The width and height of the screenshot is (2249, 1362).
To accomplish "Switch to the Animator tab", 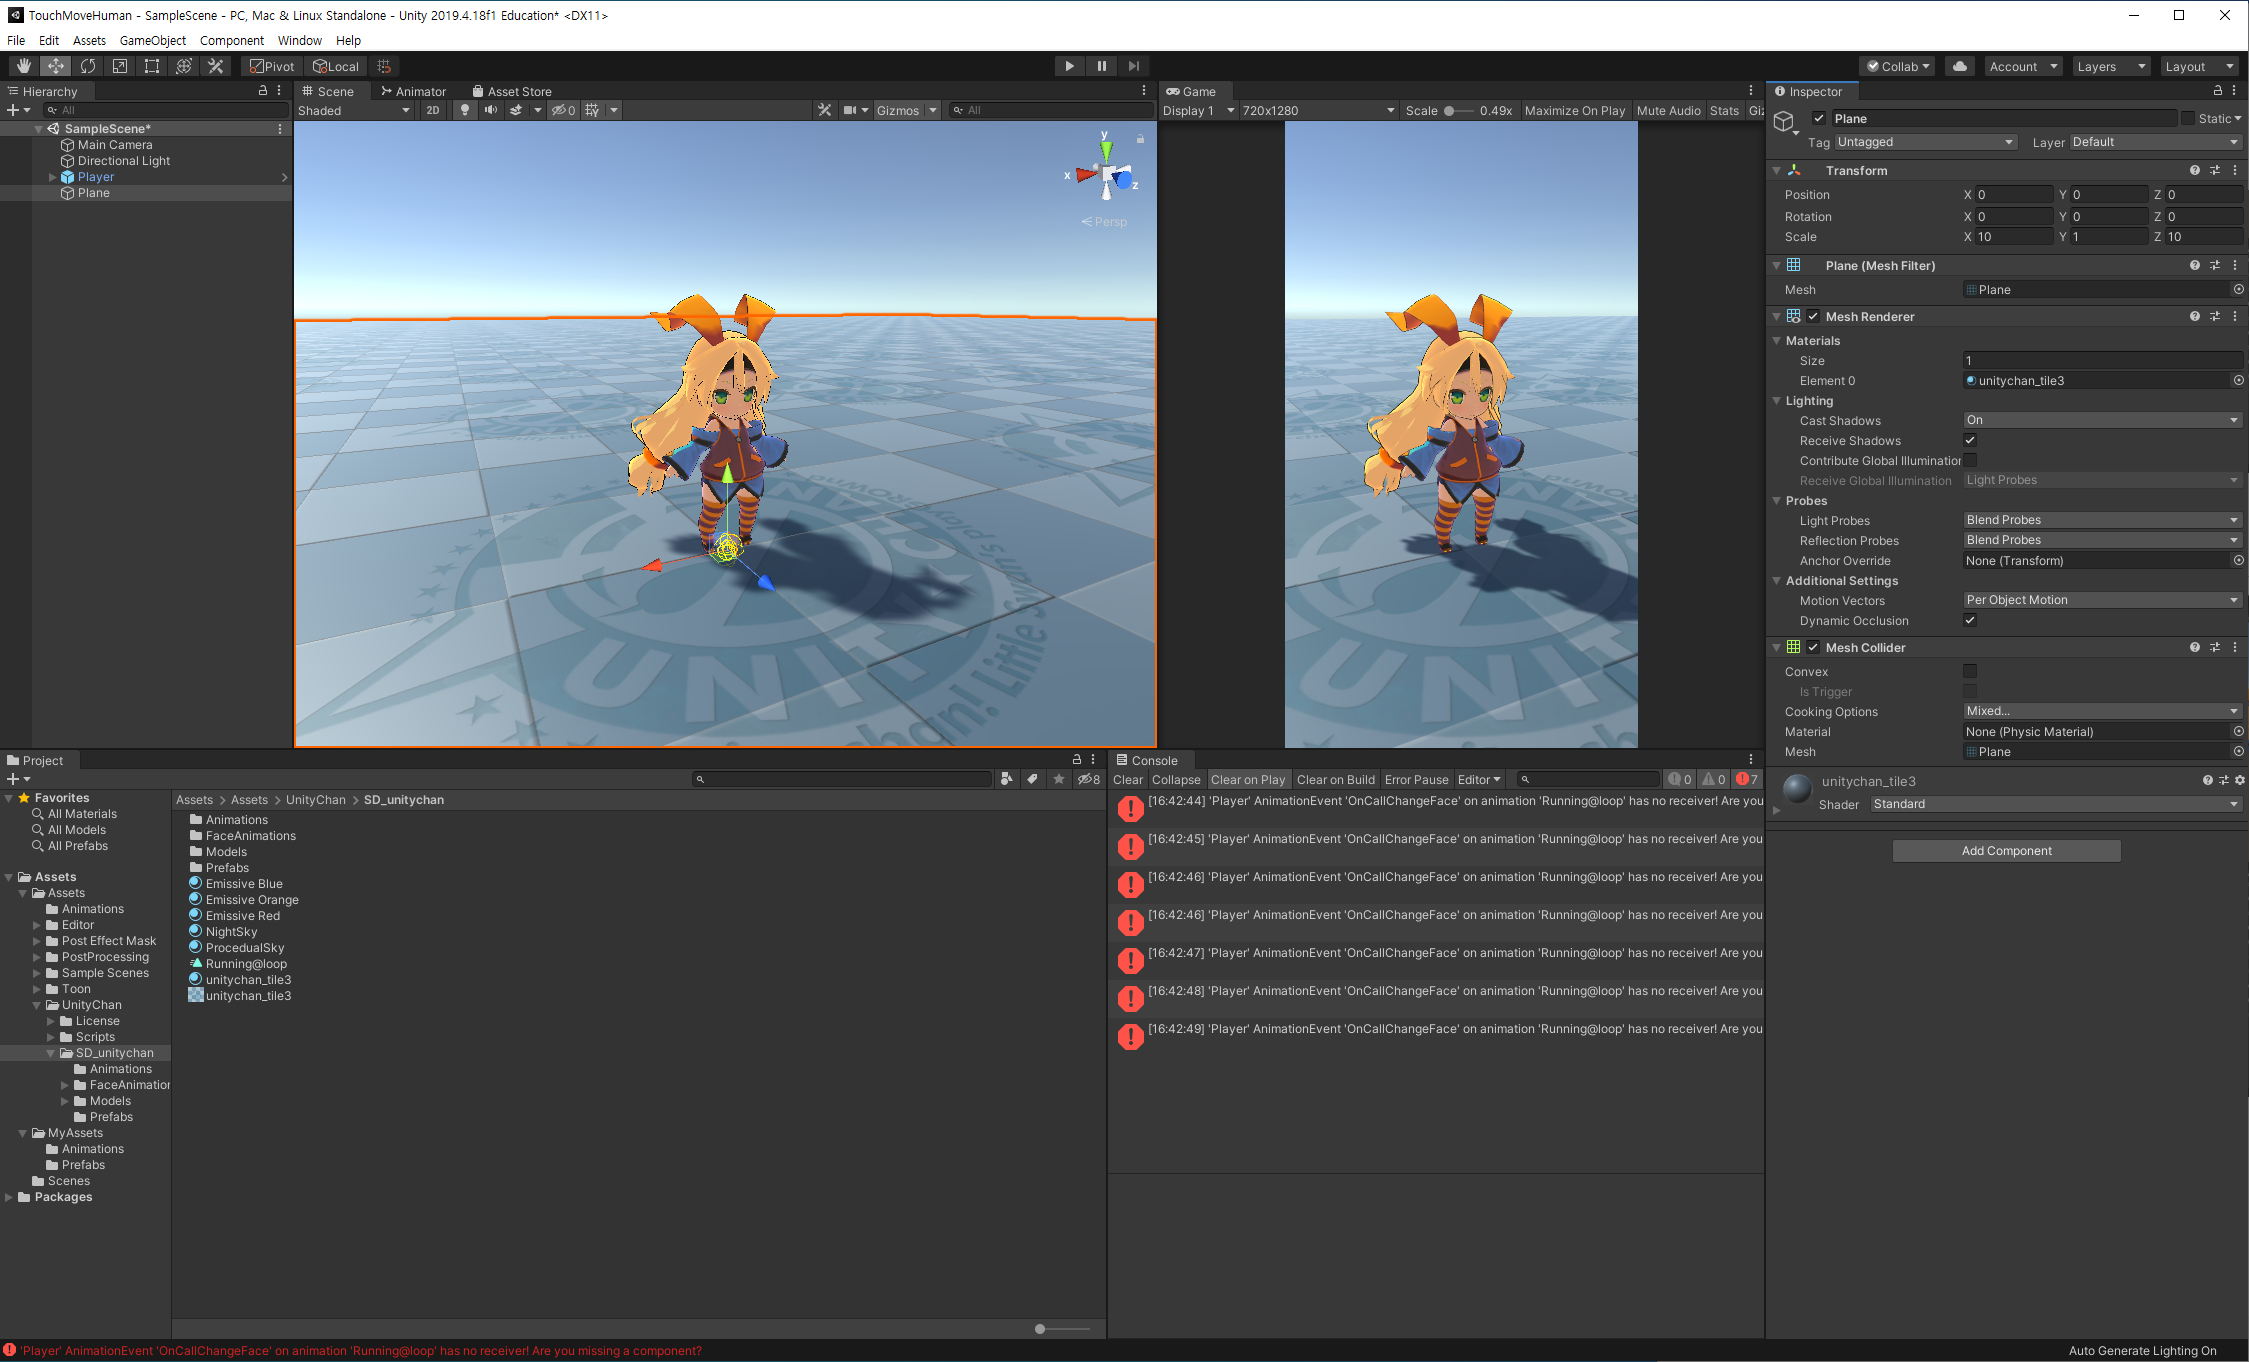I will [412, 91].
